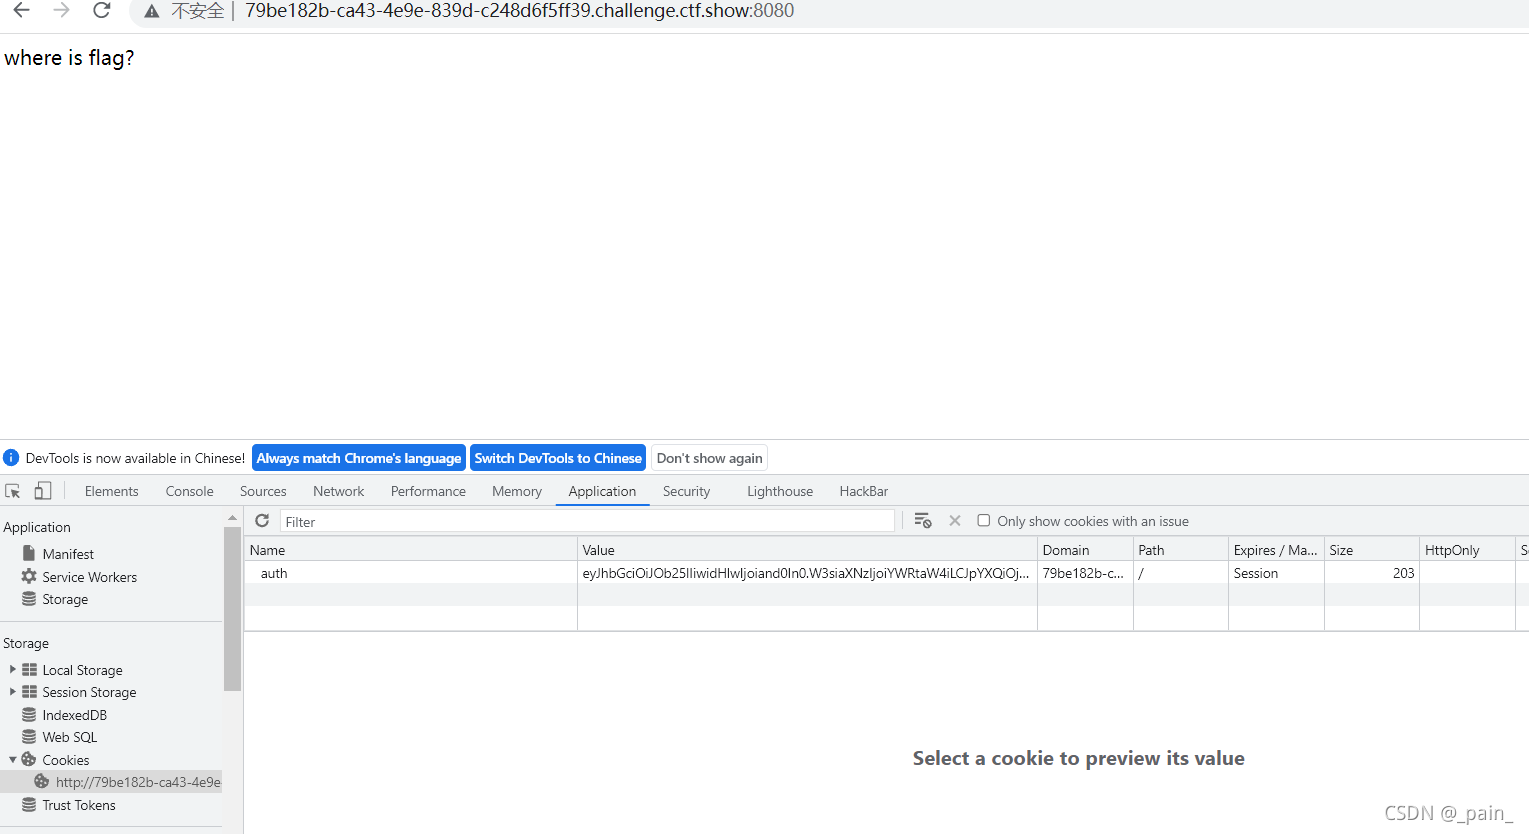Select the Service Workers tree item
Screen dimensions: 1529x834
[x=90, y=576]
